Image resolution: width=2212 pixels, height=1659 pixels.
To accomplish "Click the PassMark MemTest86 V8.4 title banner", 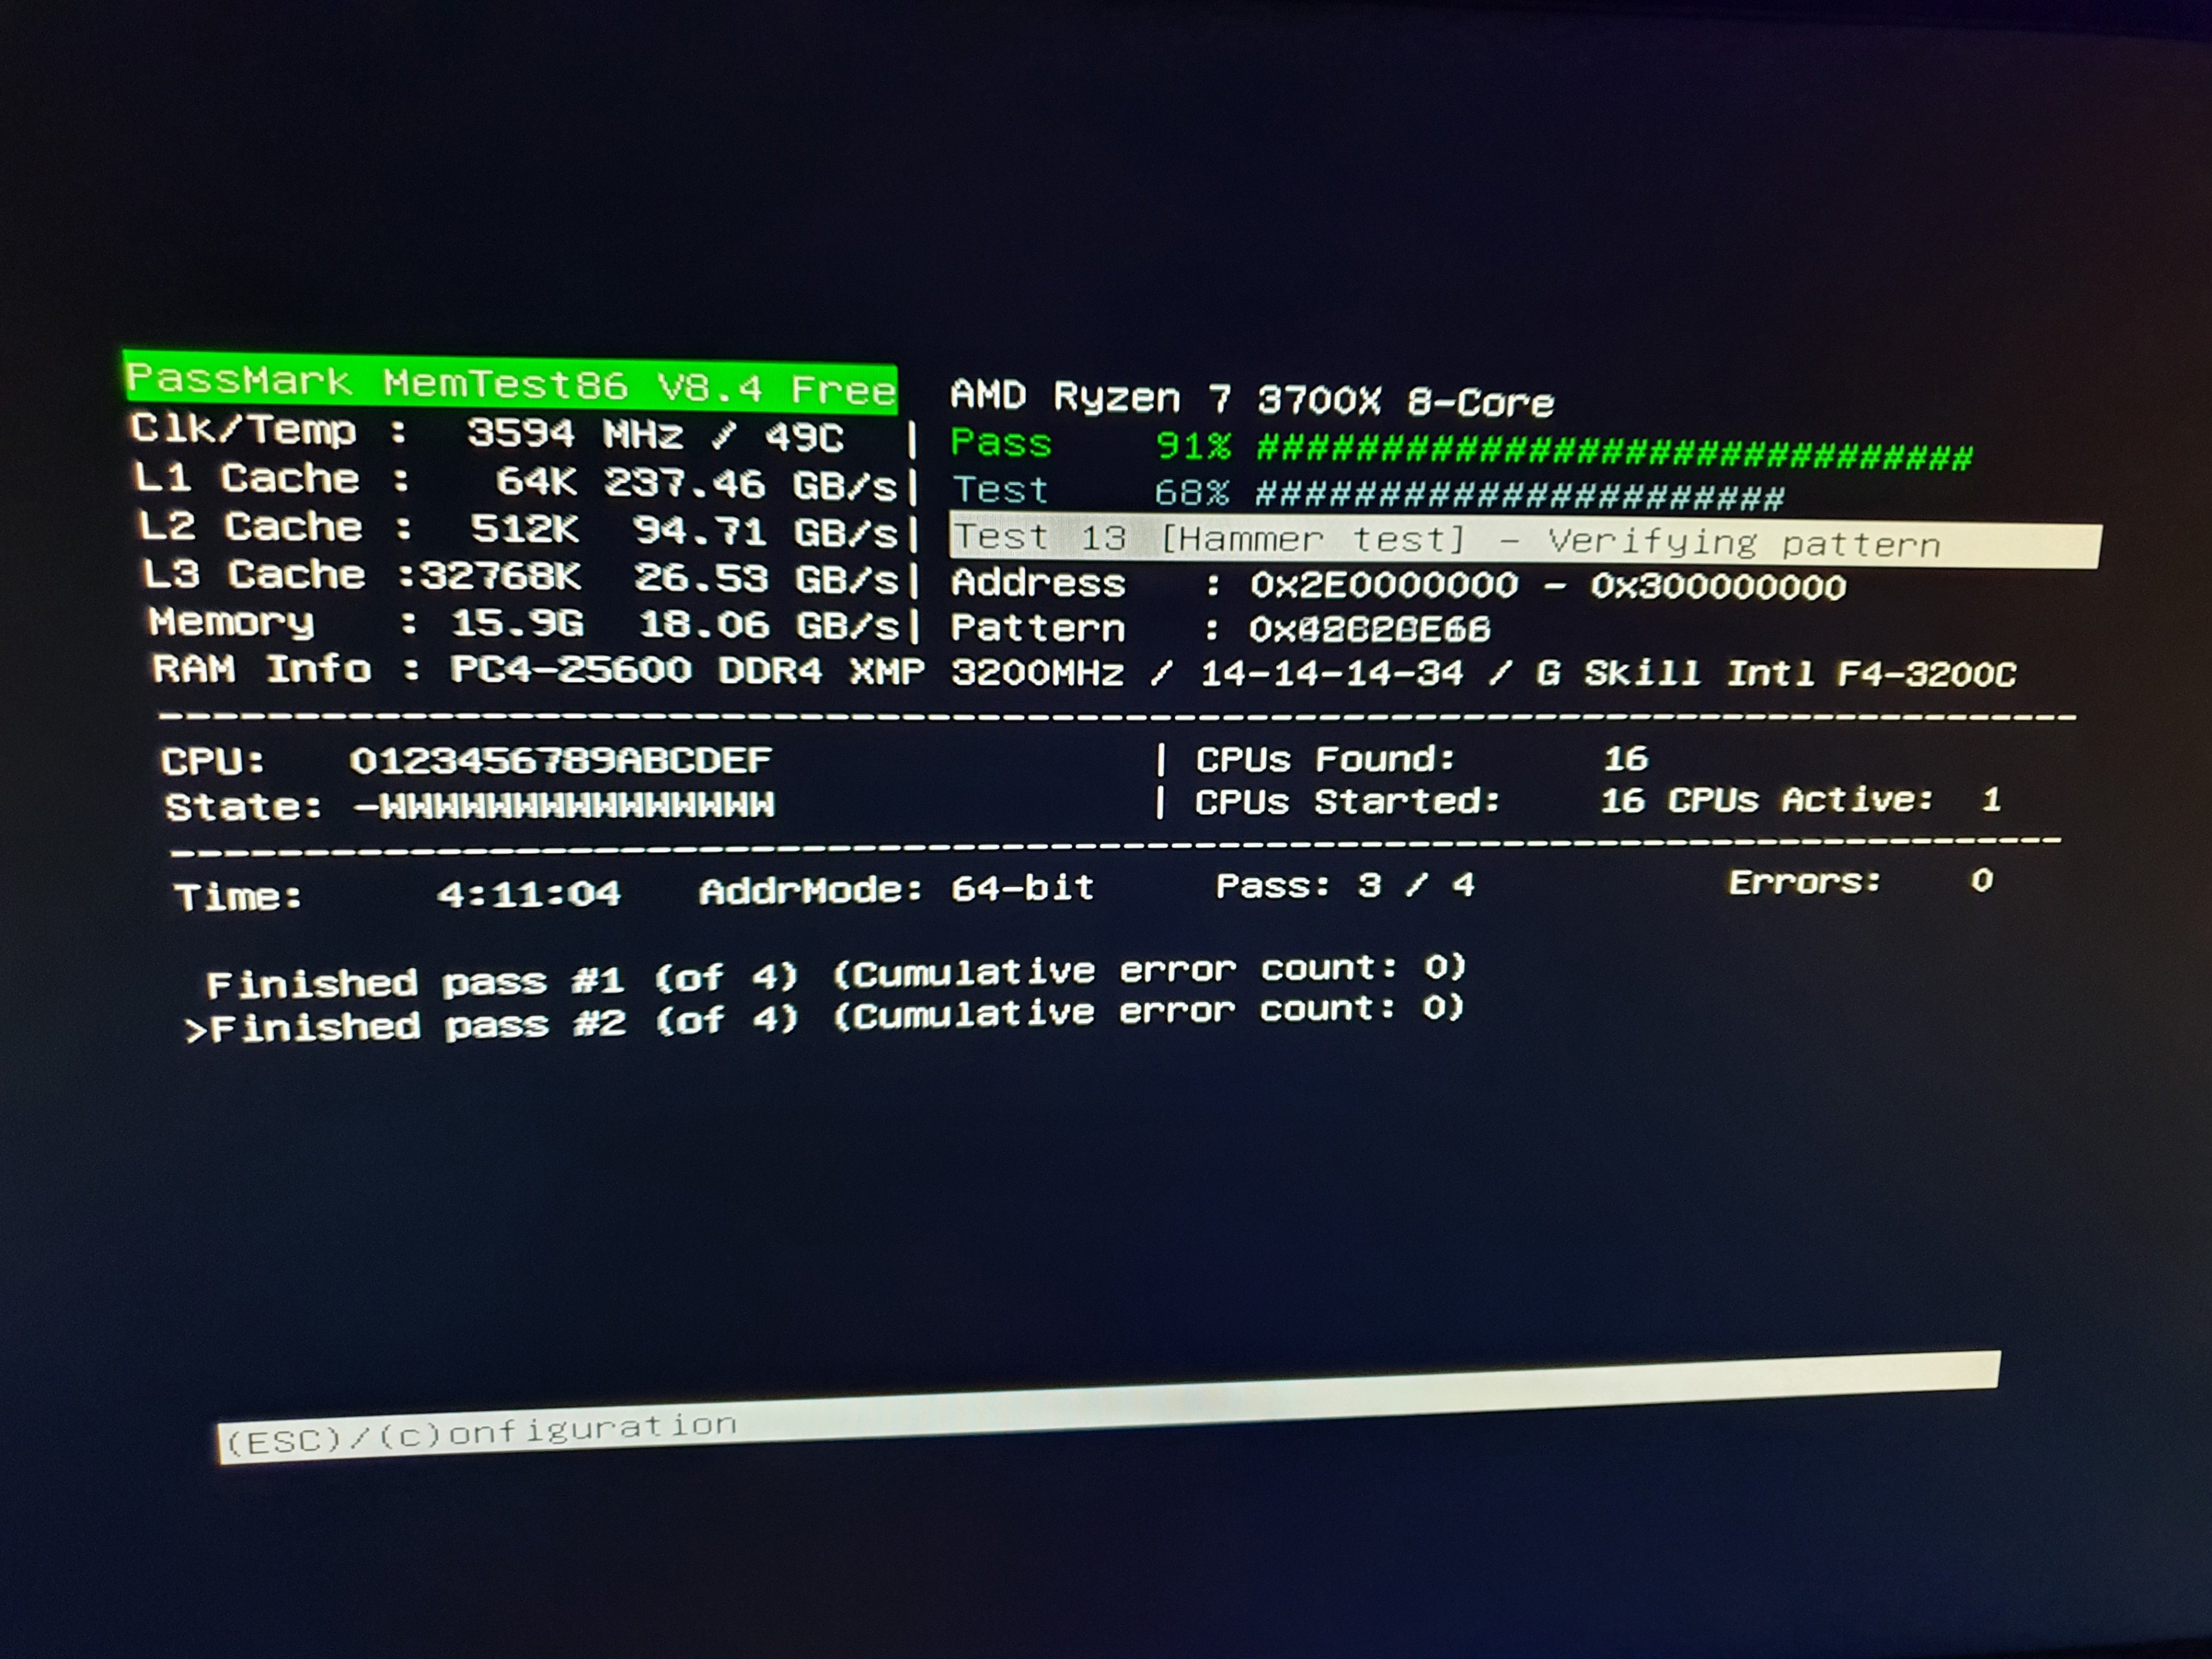I will 510,382.
